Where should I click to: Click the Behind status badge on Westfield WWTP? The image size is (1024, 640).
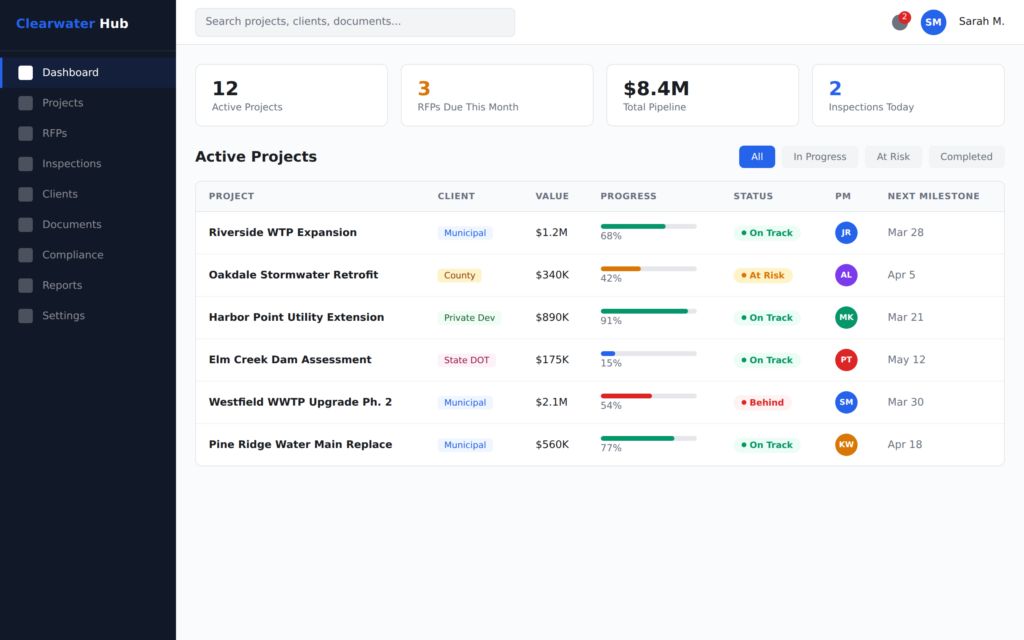pos(763,402)
